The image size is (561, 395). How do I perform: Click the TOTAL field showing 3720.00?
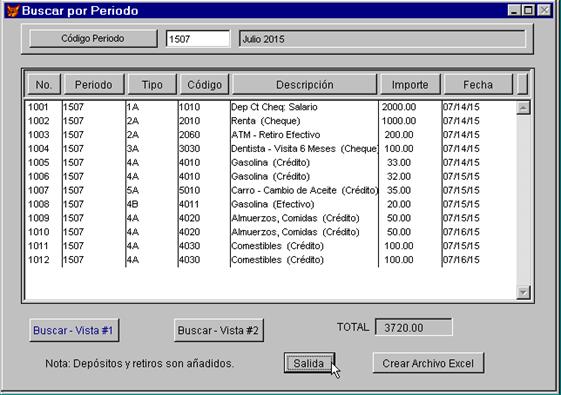[x=414, y=327]
